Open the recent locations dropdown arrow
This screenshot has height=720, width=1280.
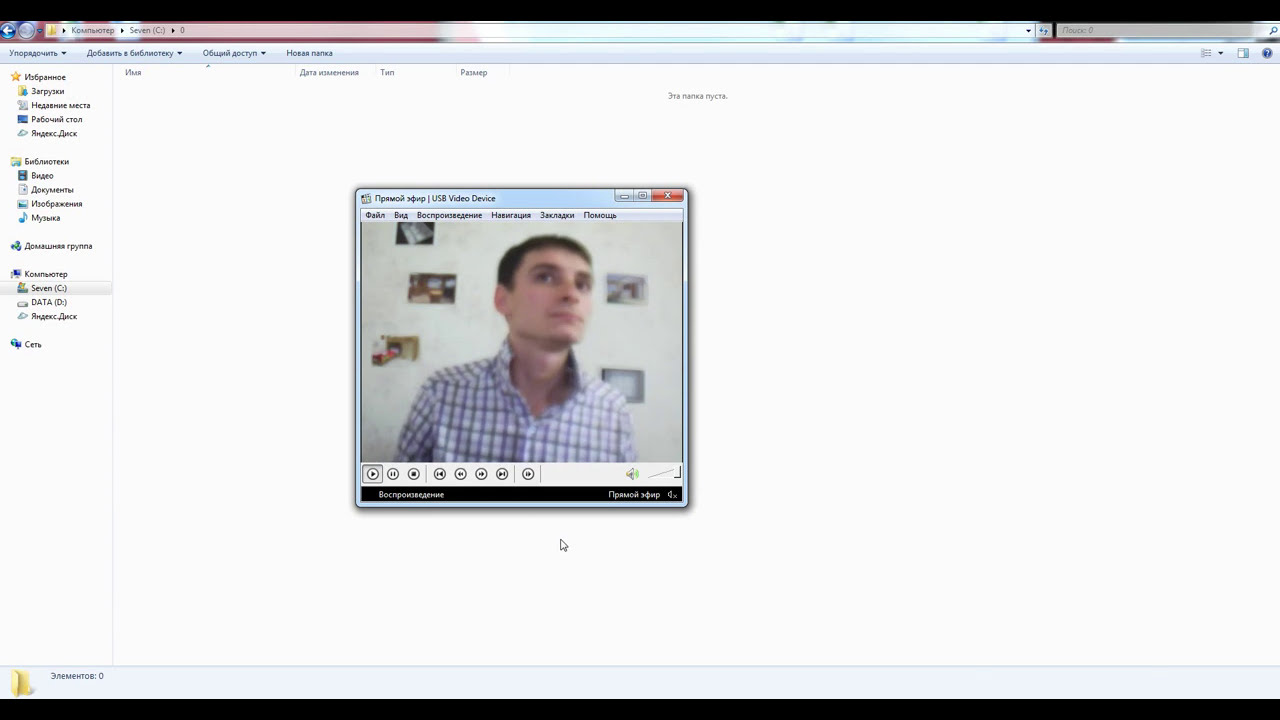[40, 31]
